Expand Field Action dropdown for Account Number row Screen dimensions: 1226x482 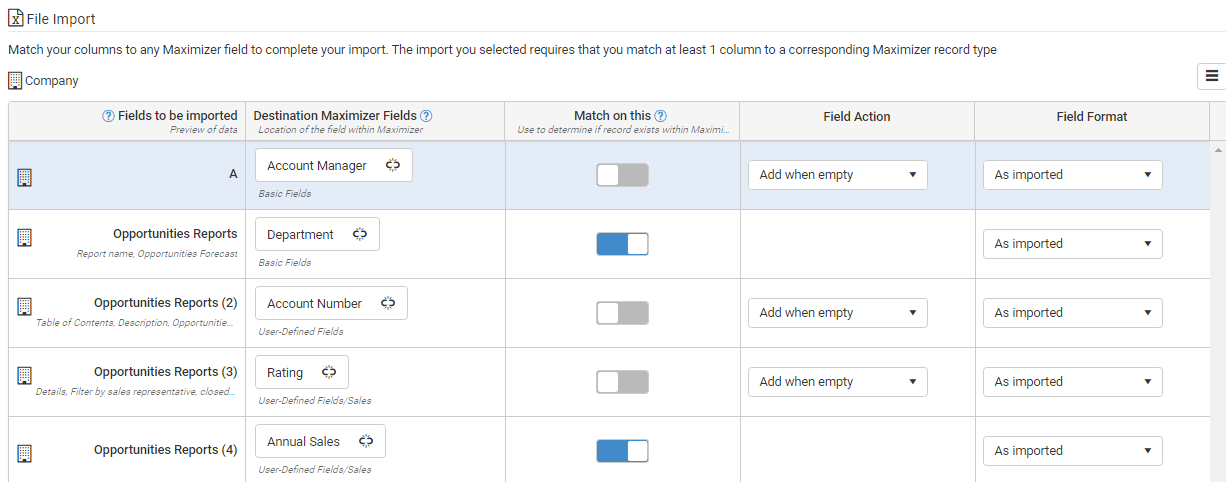(838, 313)
